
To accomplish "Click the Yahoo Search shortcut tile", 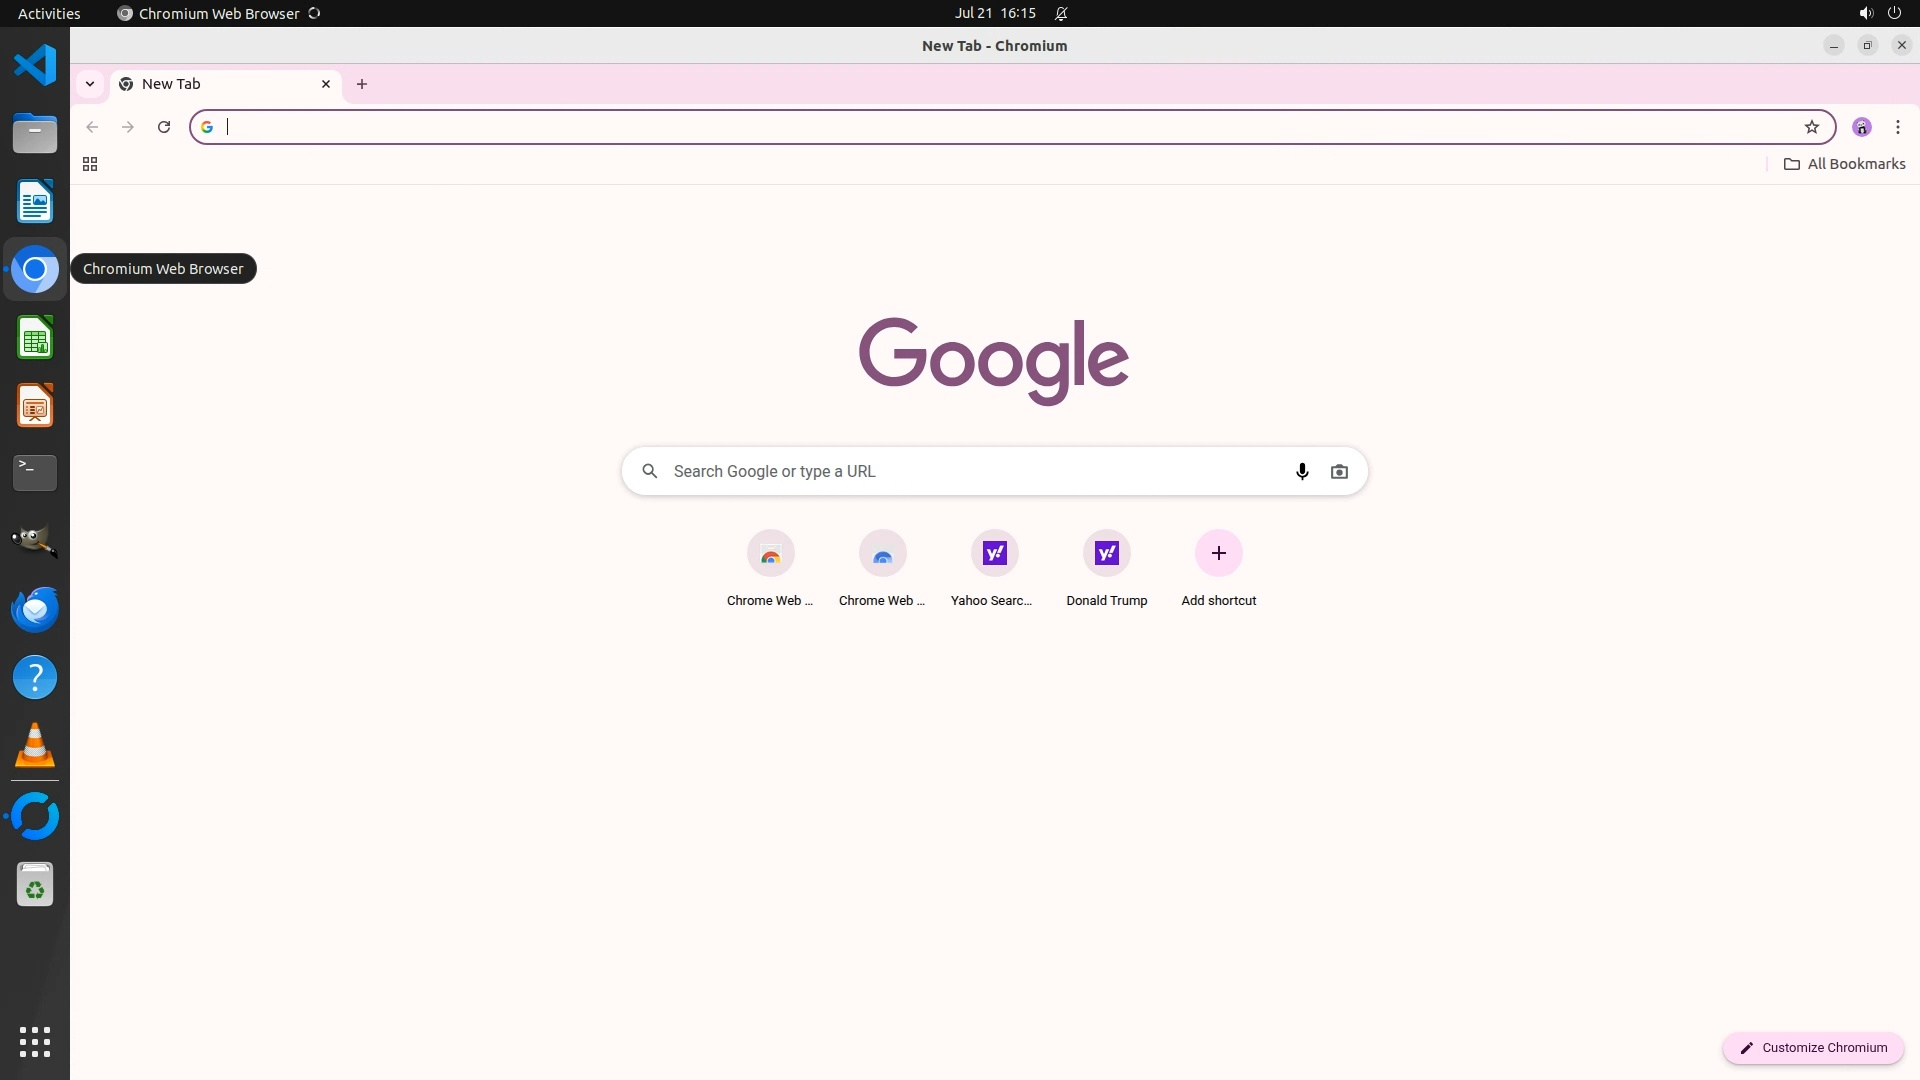I will click(994, 553).
